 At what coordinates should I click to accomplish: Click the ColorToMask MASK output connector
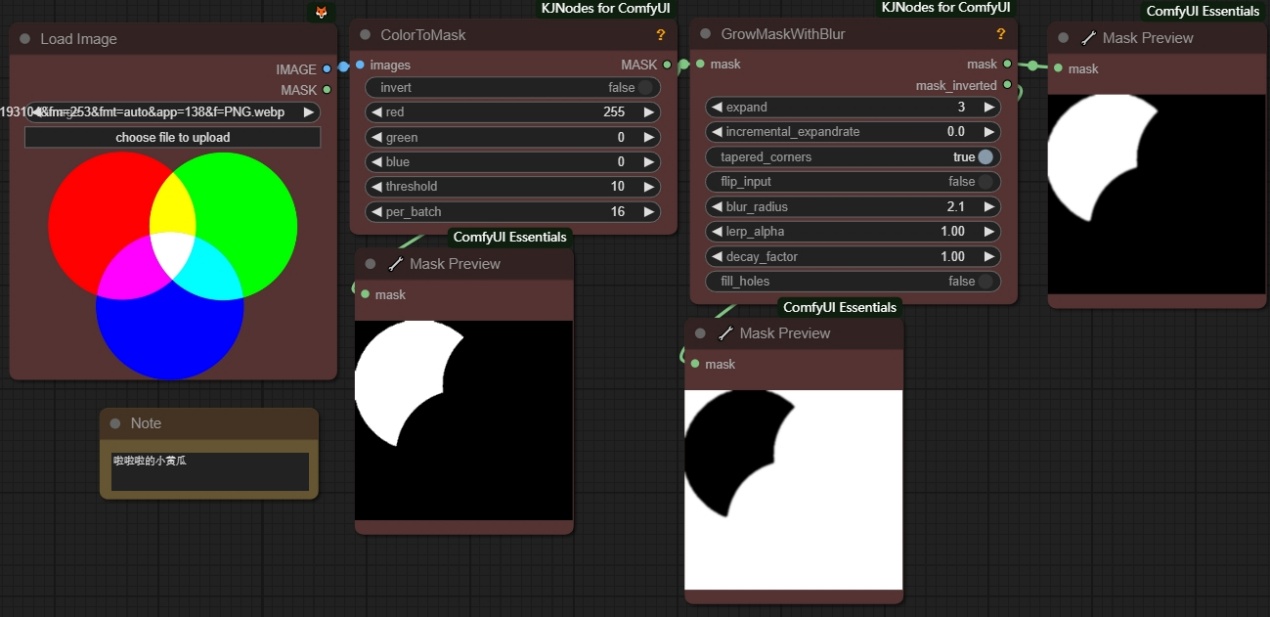(x=668, y=65)
